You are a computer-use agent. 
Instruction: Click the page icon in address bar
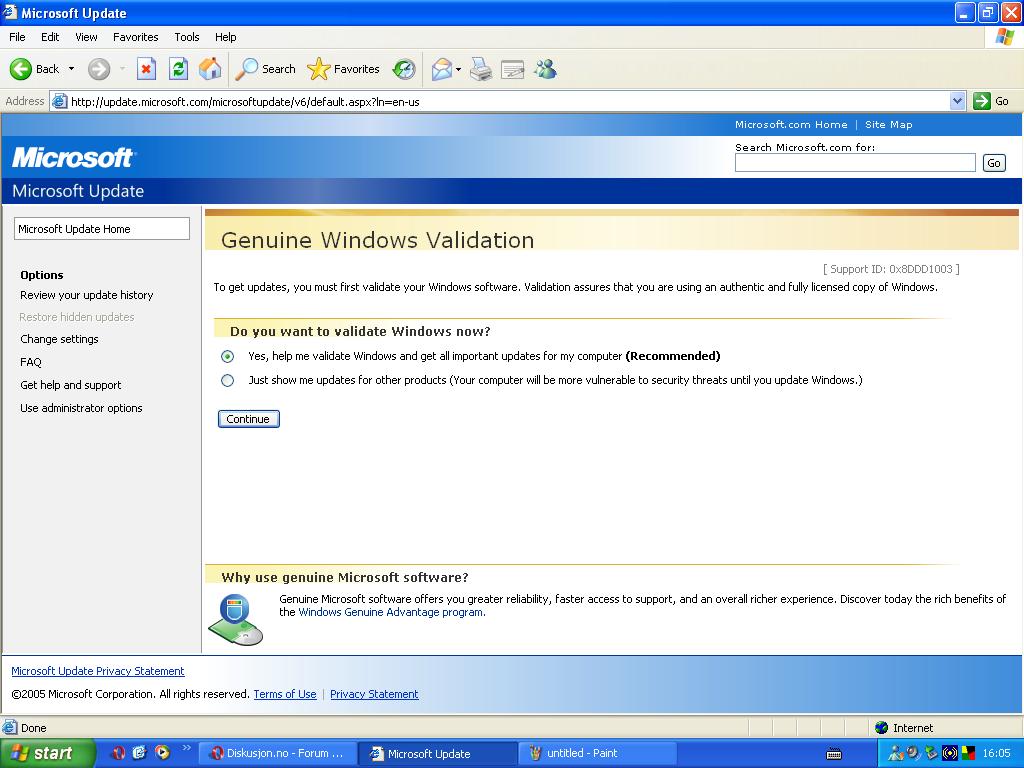[x=59, y=101]
